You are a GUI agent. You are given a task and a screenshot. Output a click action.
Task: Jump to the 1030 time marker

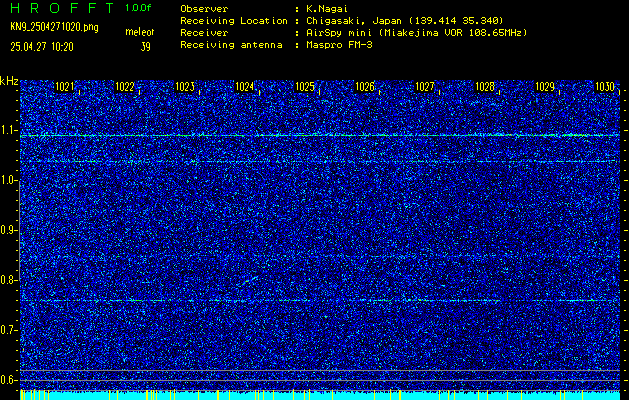click(x=605, y=87)
